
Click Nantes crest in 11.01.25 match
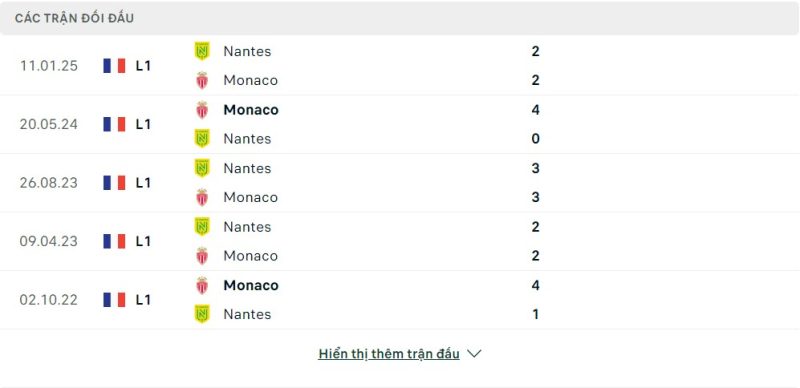pyautogui.click(x=202, y=51)
